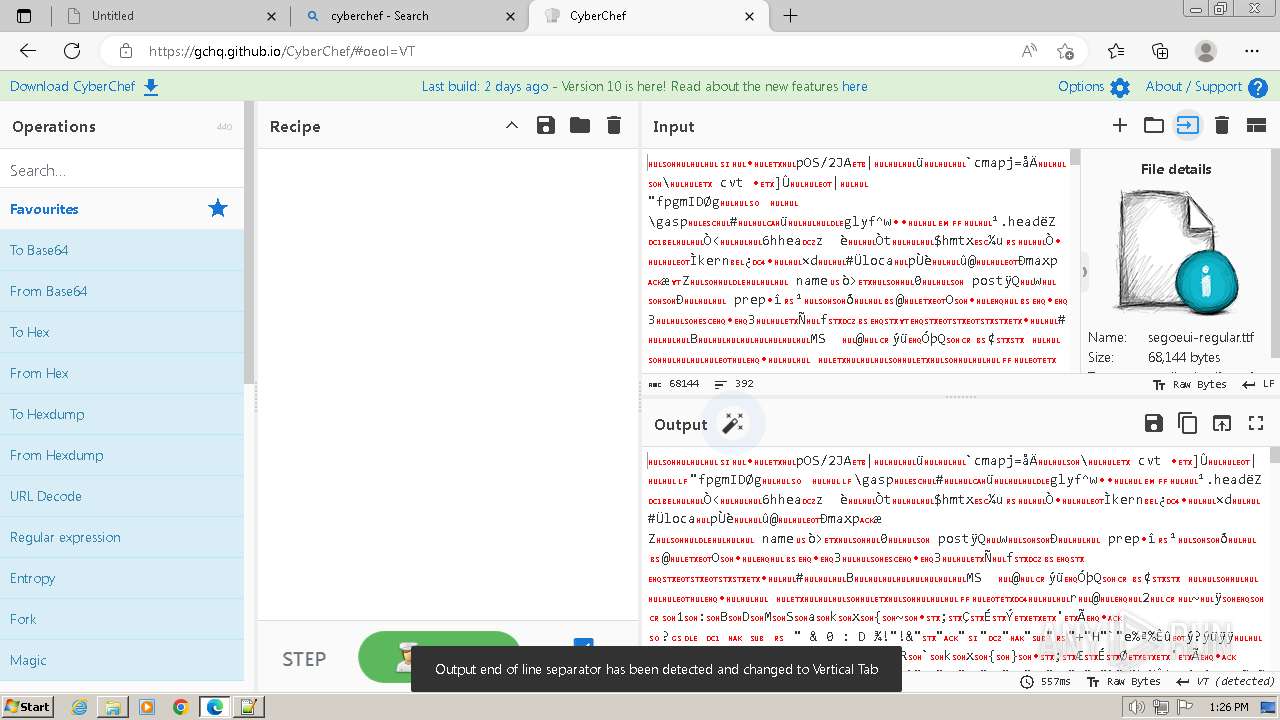Select the To Base64 operation

pos(122,250)
